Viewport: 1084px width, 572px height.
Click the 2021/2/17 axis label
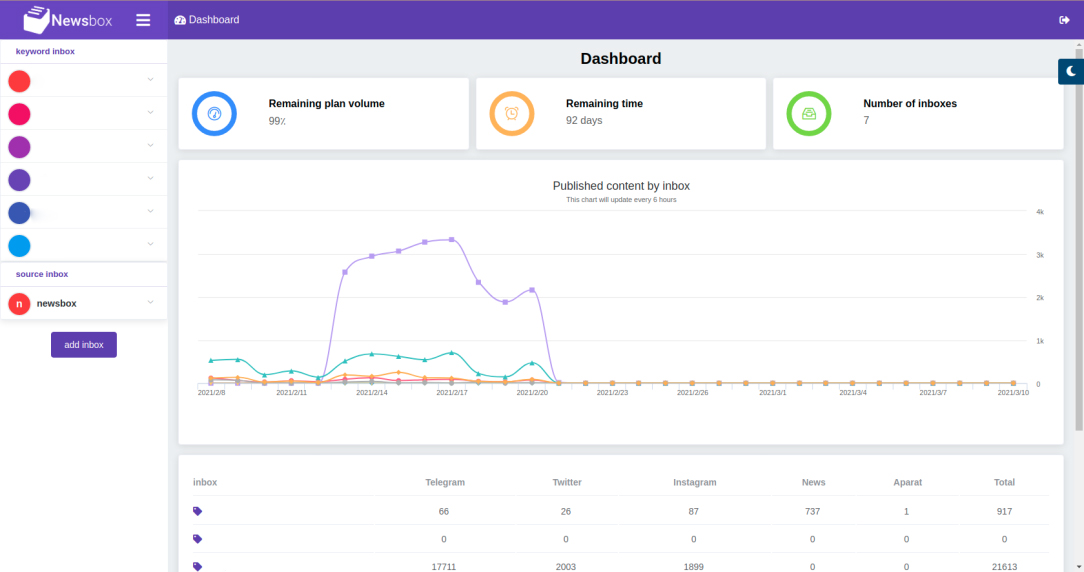(451, 392)
